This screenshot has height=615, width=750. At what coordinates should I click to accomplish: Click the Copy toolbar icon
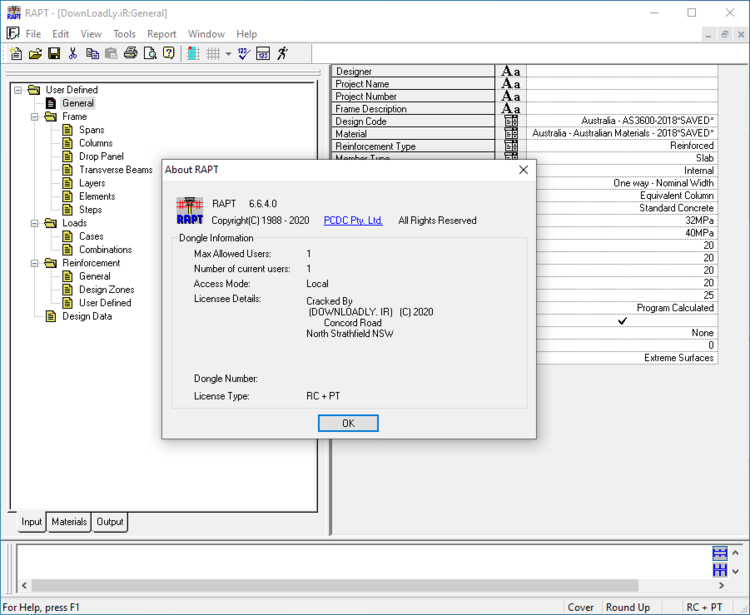click(92, 53)
